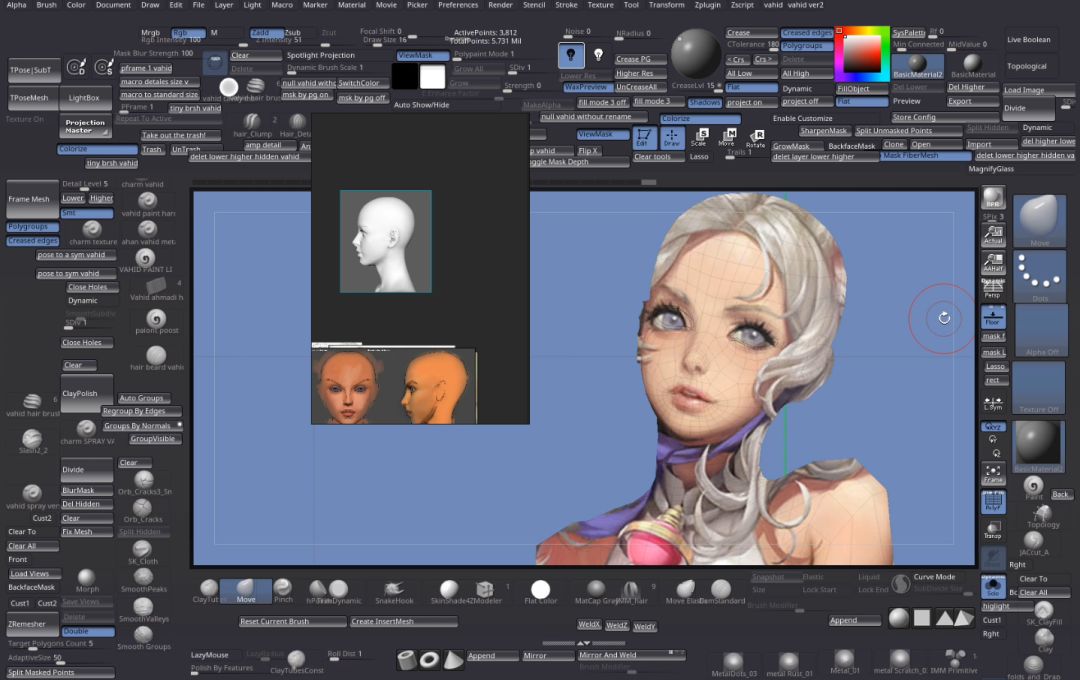Toggle the Rgb mode button
Screen dimensions: 1080x680
point(188,32)
